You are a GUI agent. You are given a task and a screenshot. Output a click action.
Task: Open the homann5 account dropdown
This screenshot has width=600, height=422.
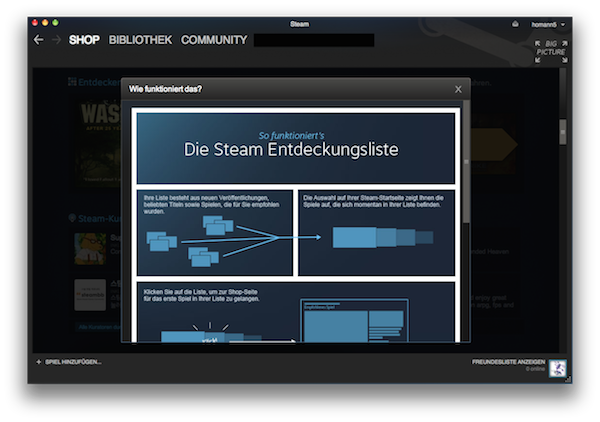click(548, 24)
